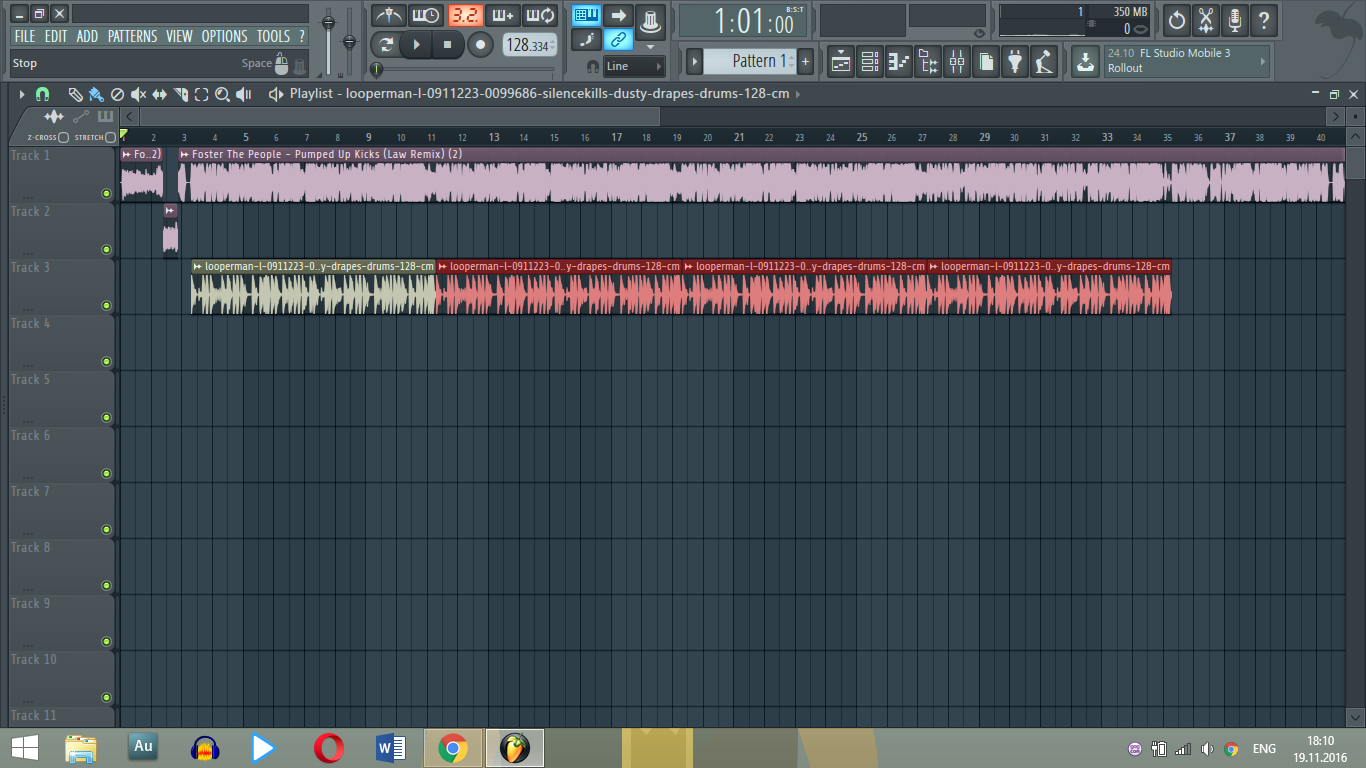Open the Playlist view from toolbar
The width and height of the screenshot is (1366, 768).
pyautogui.click(x=840, y=61)
